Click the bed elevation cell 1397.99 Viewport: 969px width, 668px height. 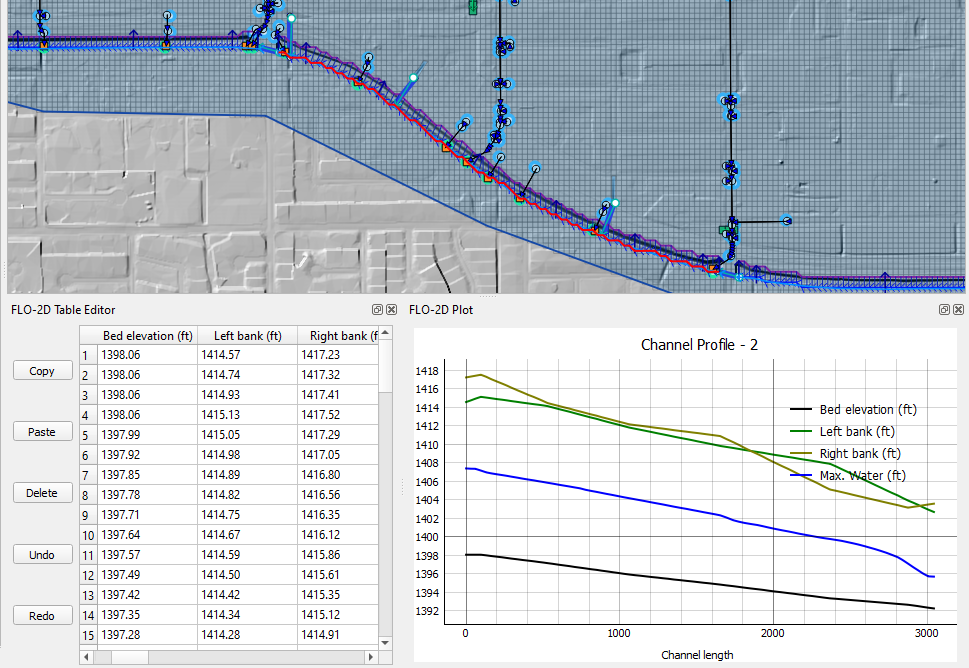point(147,435)
